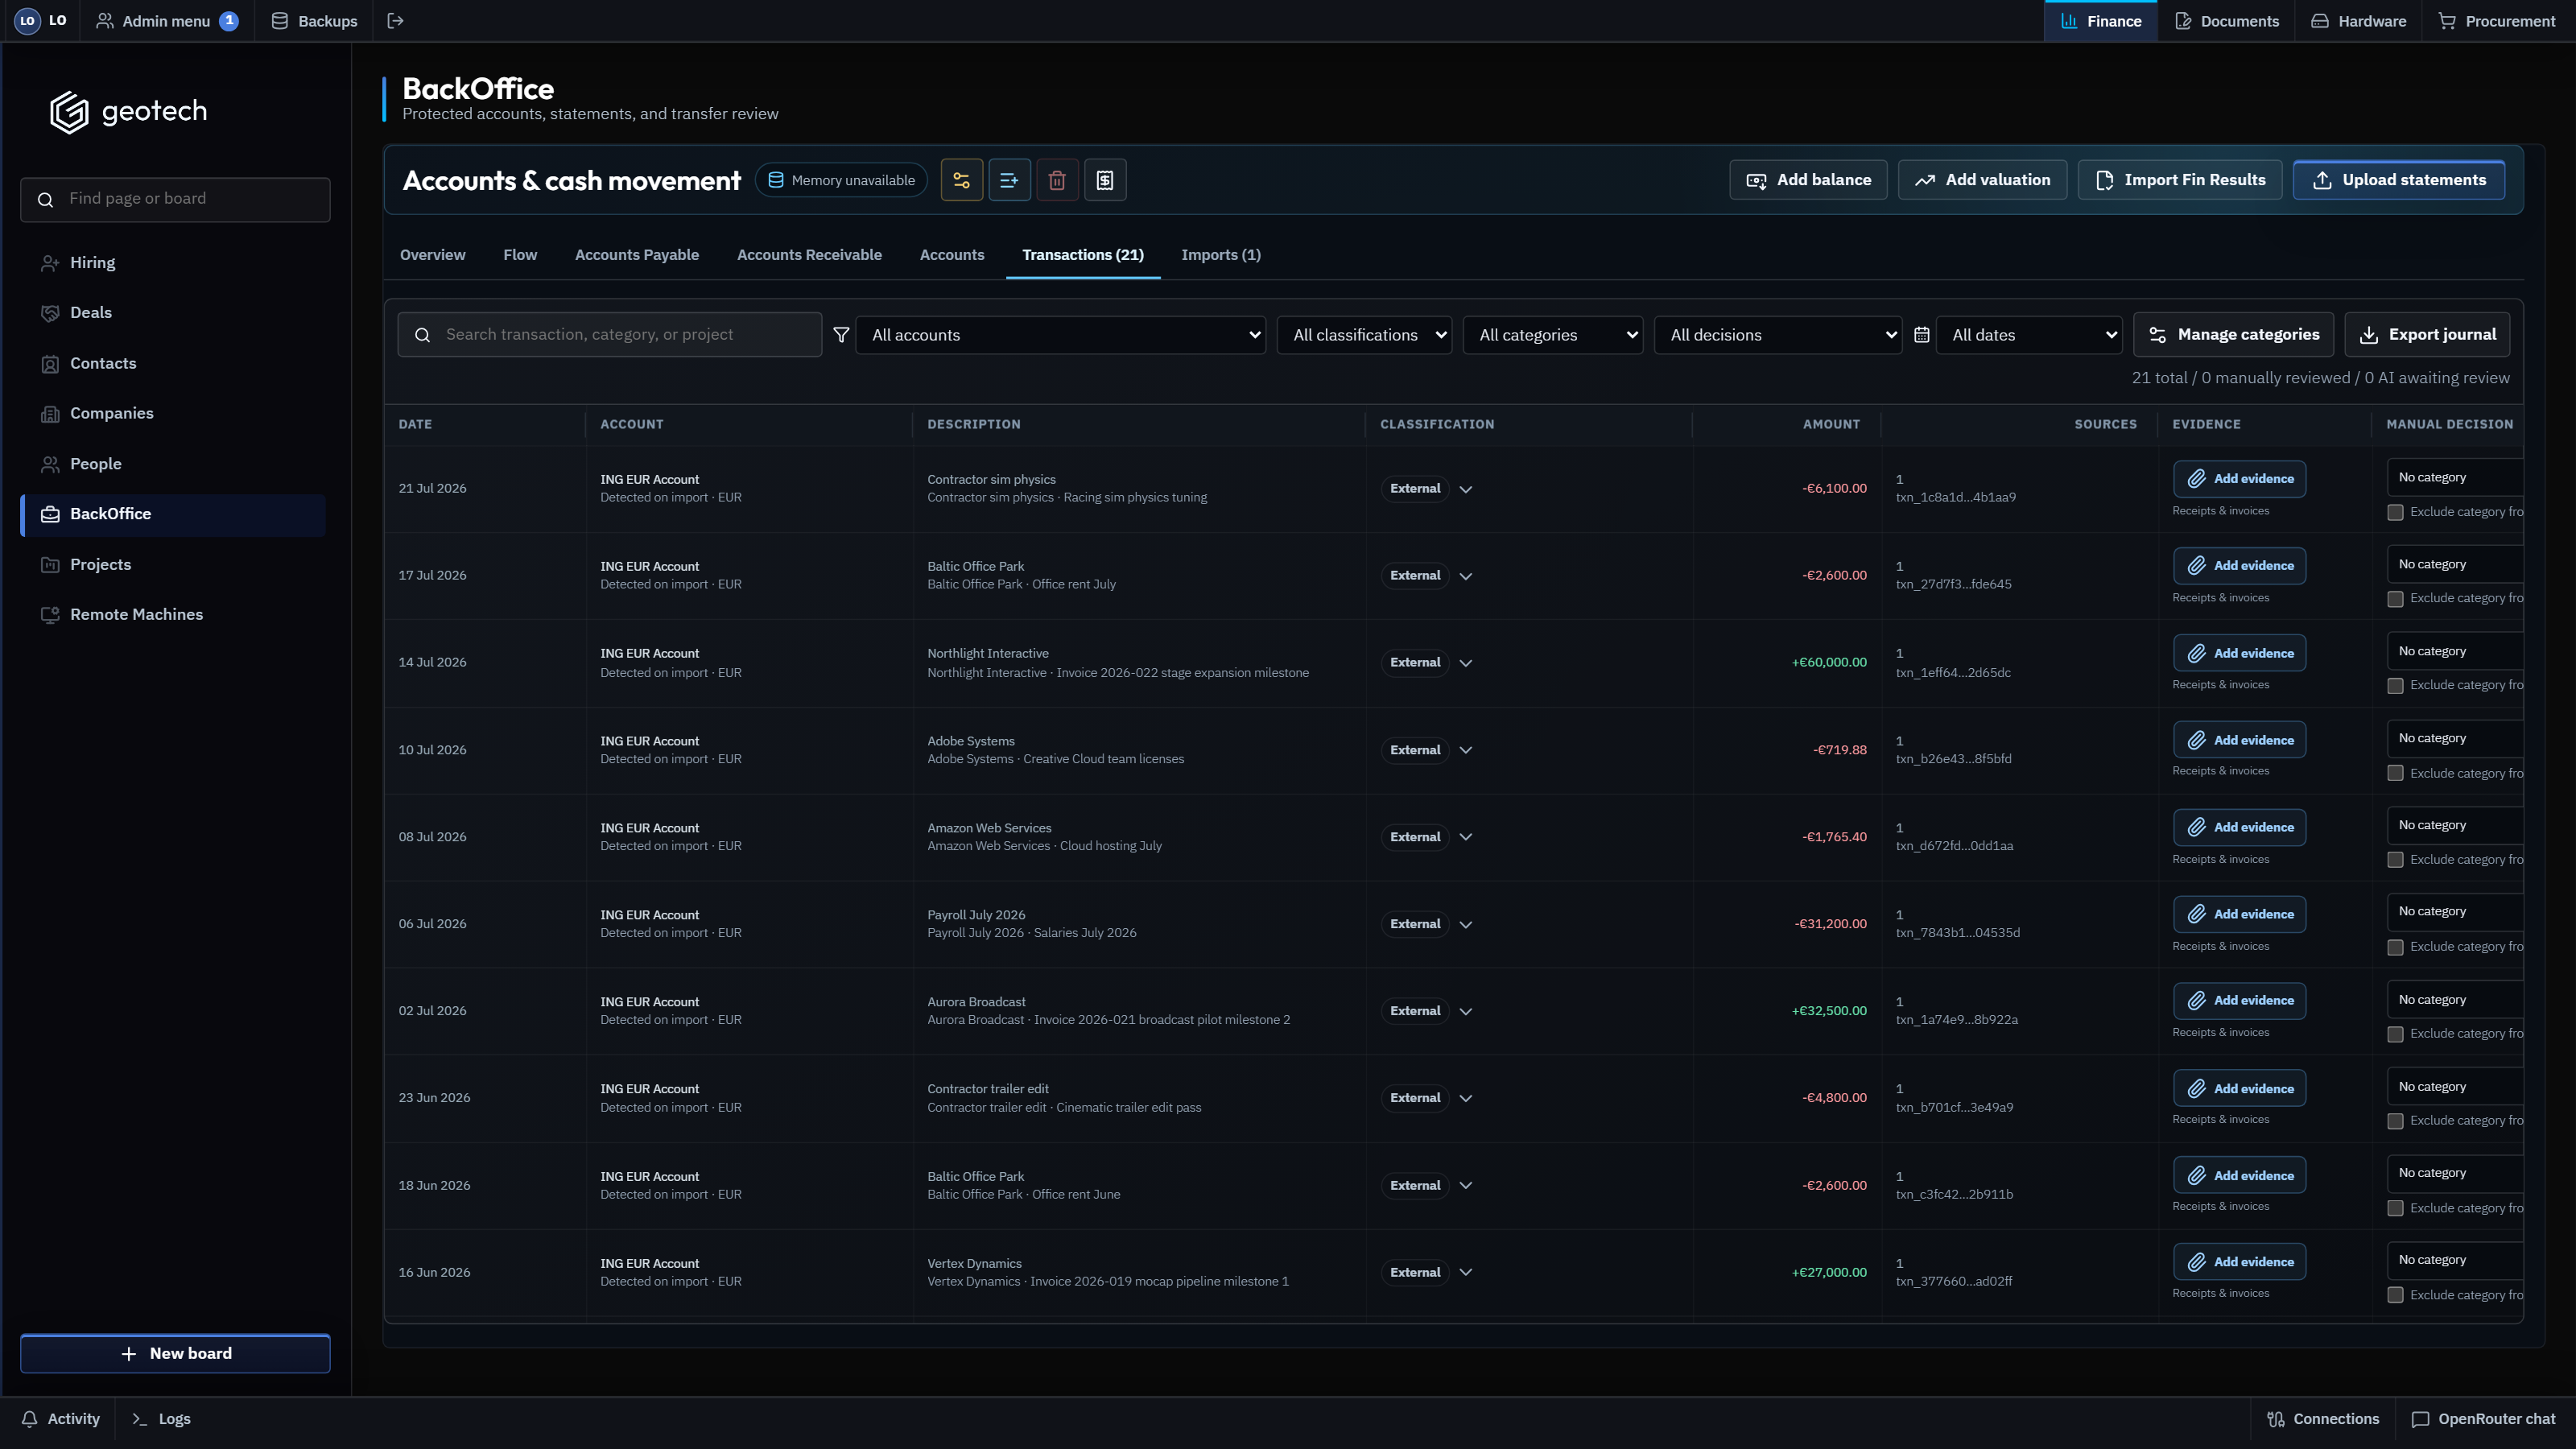Check Exclude category for Contractor sim physics row

[2395, 512]
